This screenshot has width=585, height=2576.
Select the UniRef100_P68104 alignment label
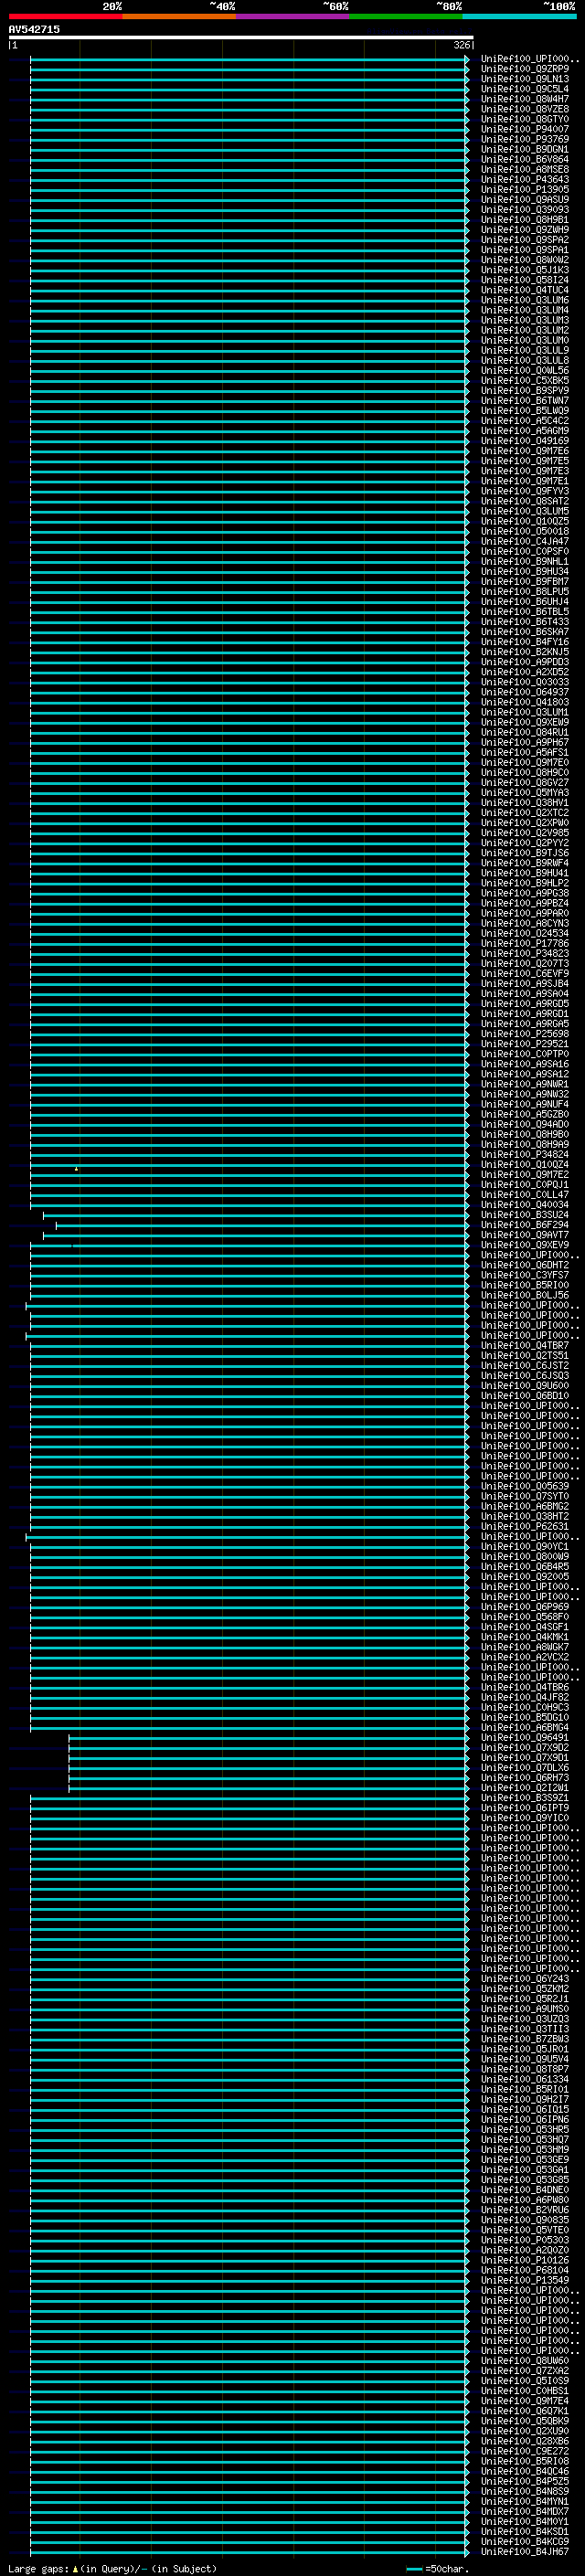point(525,2271)
